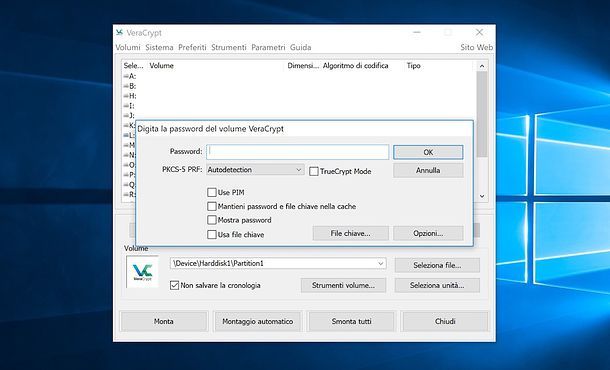Click the Tipo column header
The width and height of the screenshot is (610, 370).
[414, 66]
